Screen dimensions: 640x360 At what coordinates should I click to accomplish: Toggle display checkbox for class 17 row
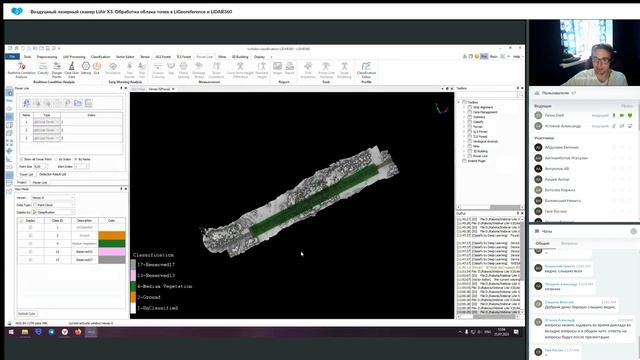(30, 260)
